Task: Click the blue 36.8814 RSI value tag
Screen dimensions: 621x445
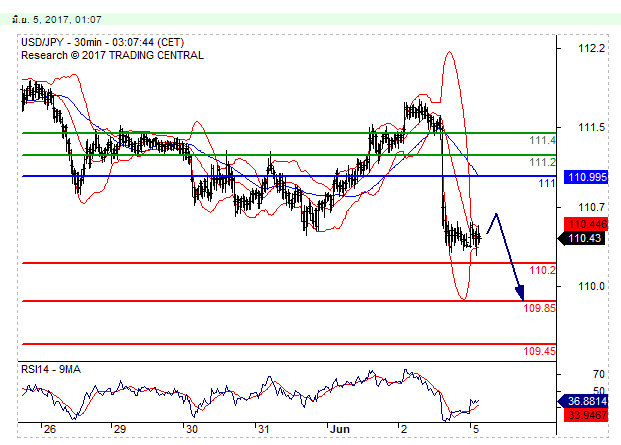Action: pos(585,401)
